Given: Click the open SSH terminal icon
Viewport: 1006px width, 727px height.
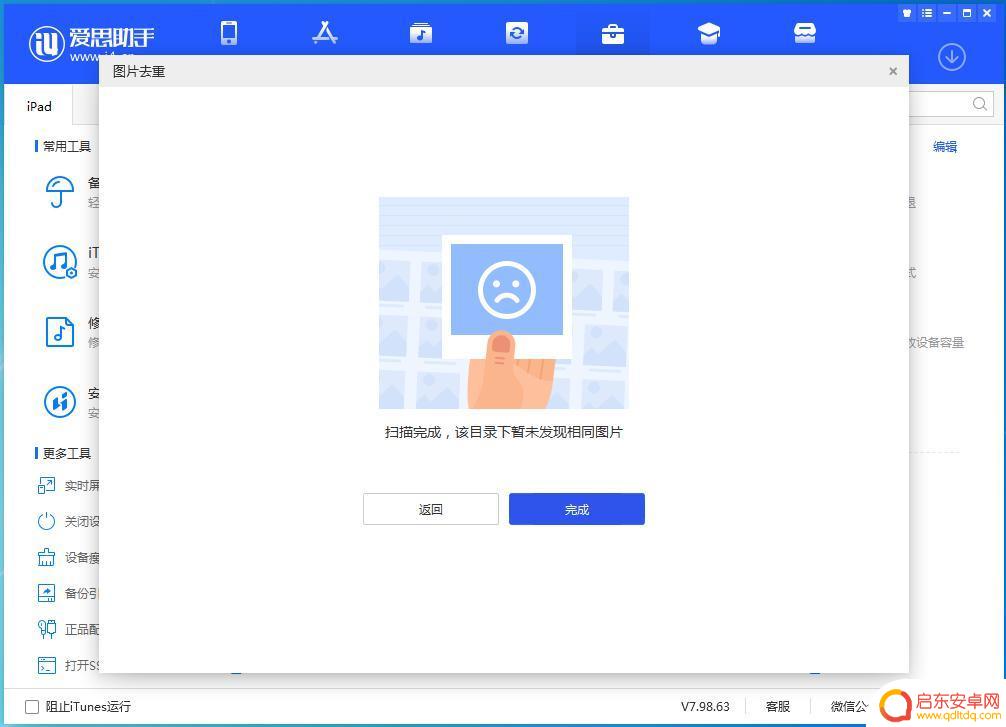Looking at the screenshot, I should [x=46, y=665].
